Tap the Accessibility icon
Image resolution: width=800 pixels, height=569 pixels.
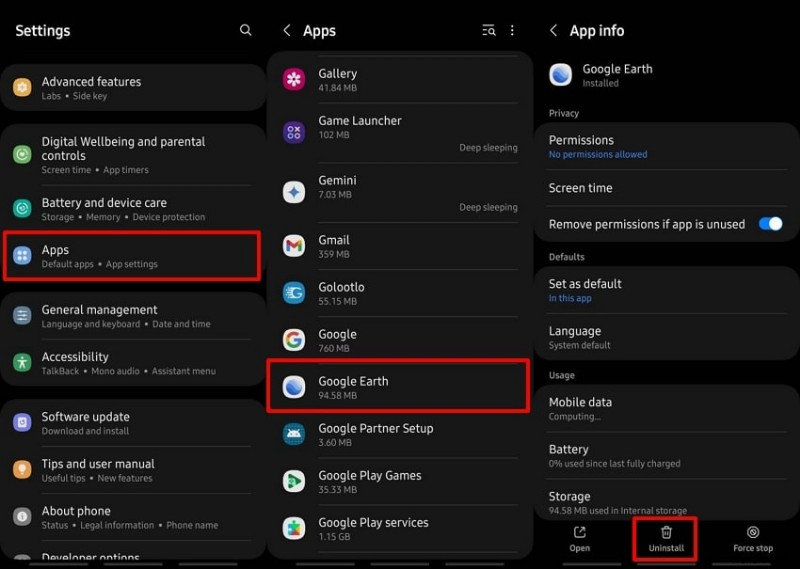point(22,362)
